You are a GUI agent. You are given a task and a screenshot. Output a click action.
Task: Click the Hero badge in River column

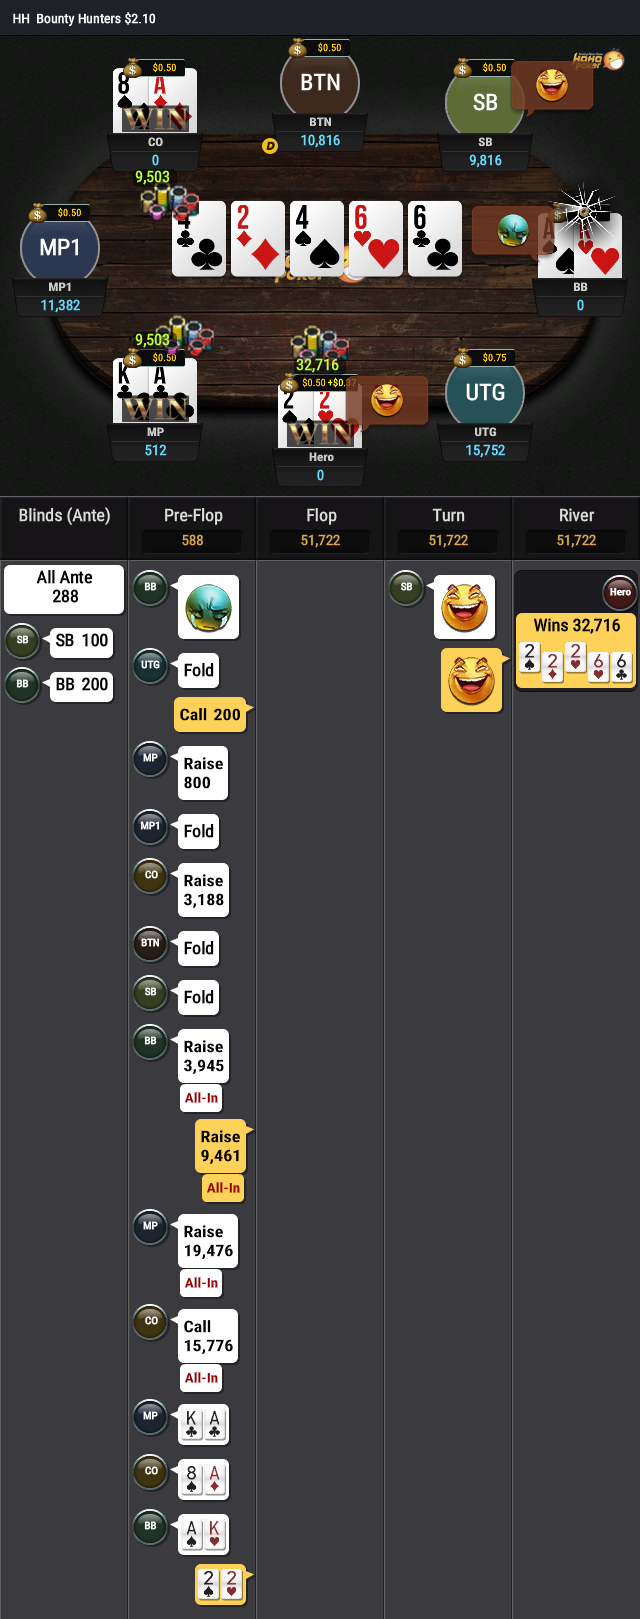[x=620, y=592]
